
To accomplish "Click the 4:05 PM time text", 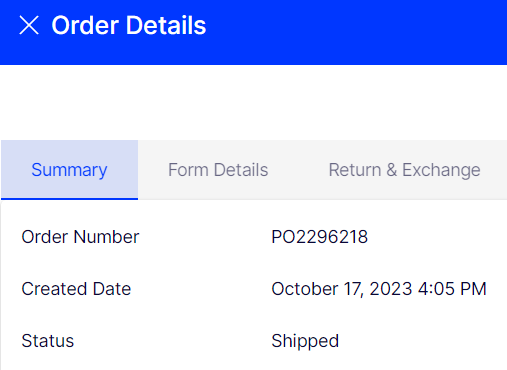I will (x=452, y=289).
